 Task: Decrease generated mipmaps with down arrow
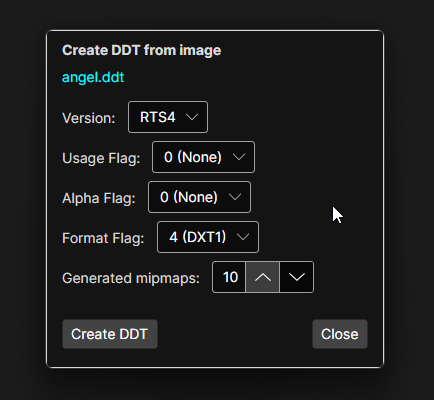click(297, 277)
